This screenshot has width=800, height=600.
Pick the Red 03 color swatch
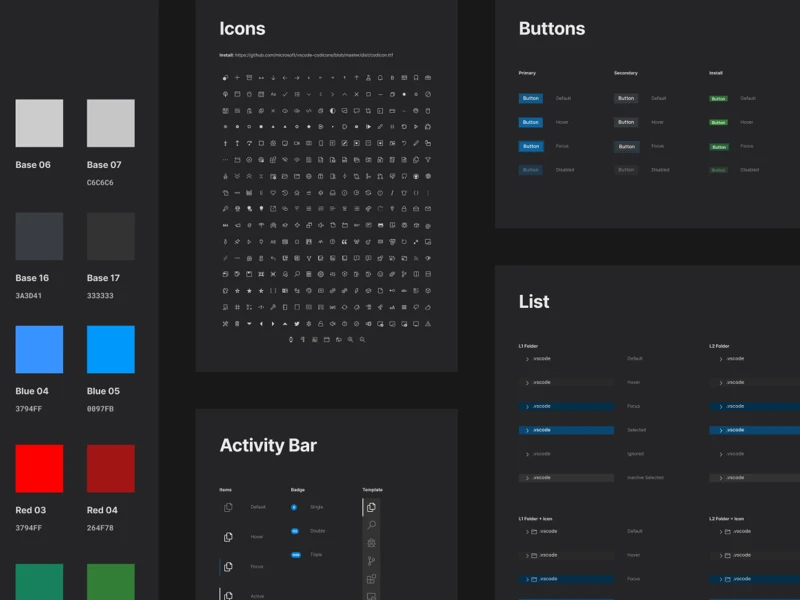coord(39,468)
